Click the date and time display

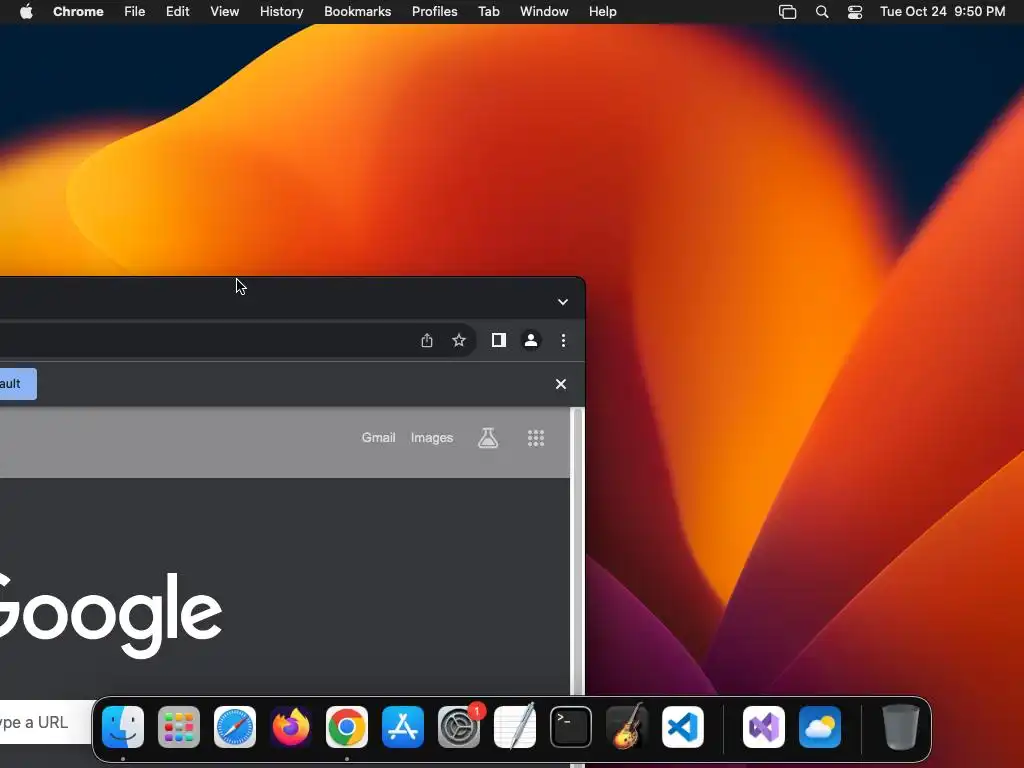pyautogui.click(x=942, y=12)
